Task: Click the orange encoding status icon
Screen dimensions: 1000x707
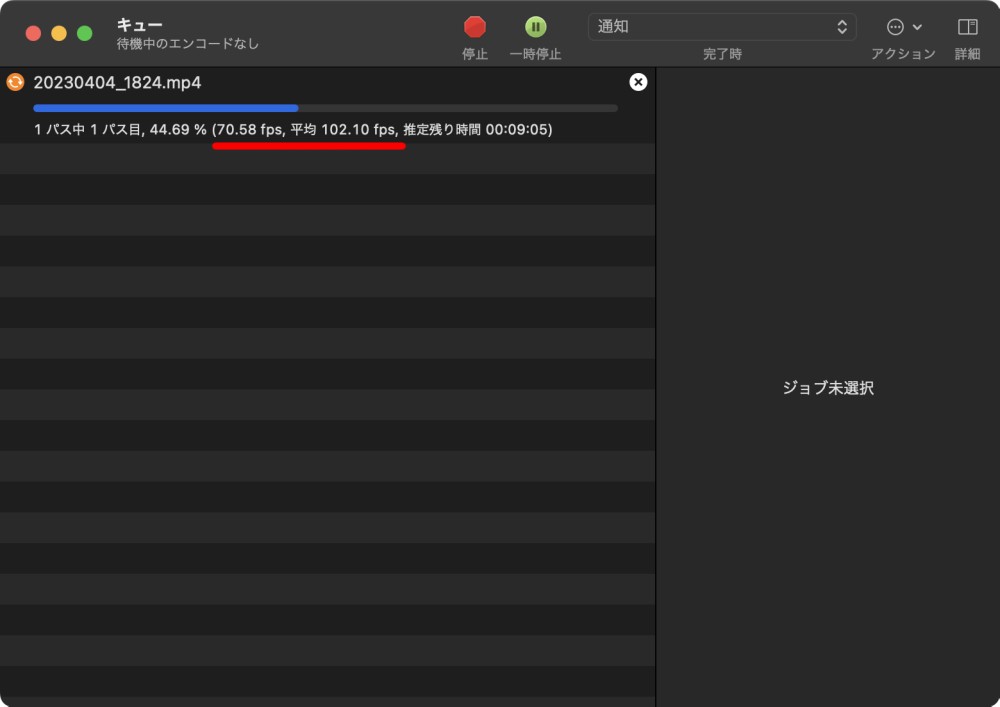Action: point(15,82)
